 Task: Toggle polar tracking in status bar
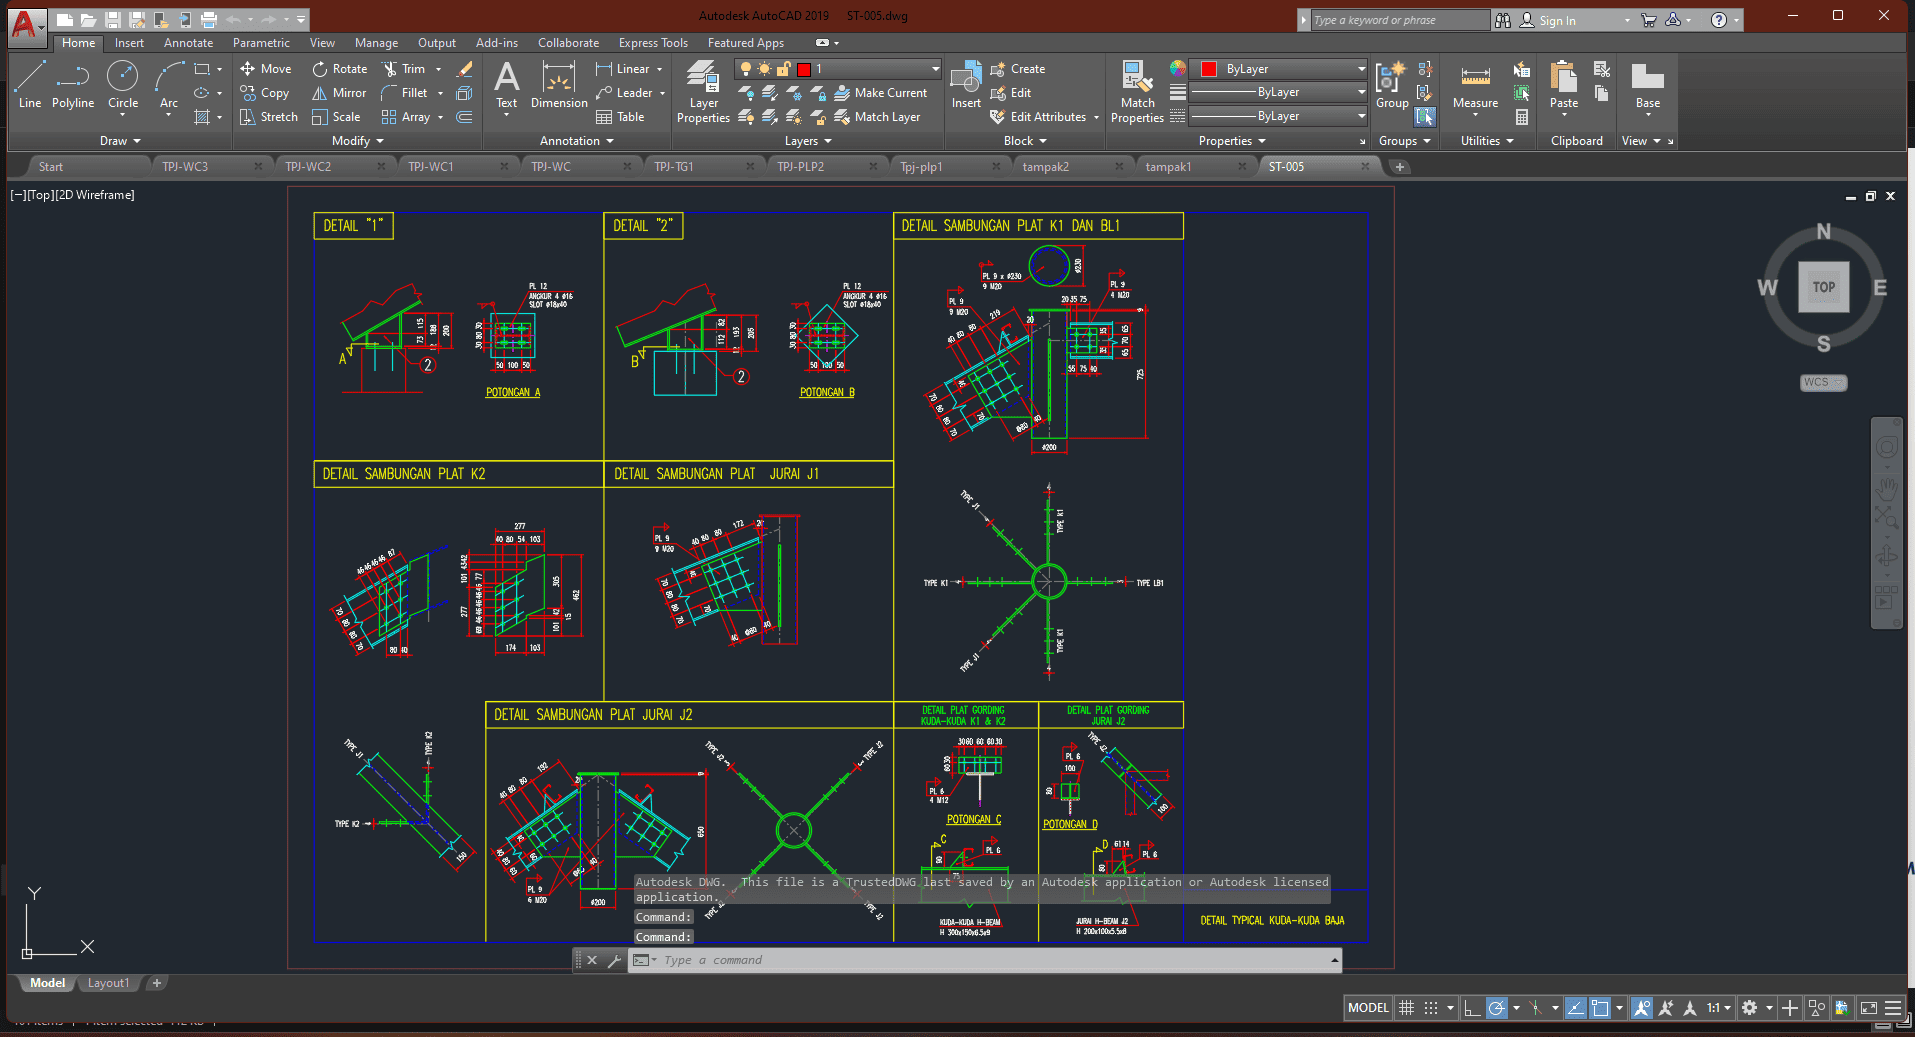[x=1496, y=1008]
